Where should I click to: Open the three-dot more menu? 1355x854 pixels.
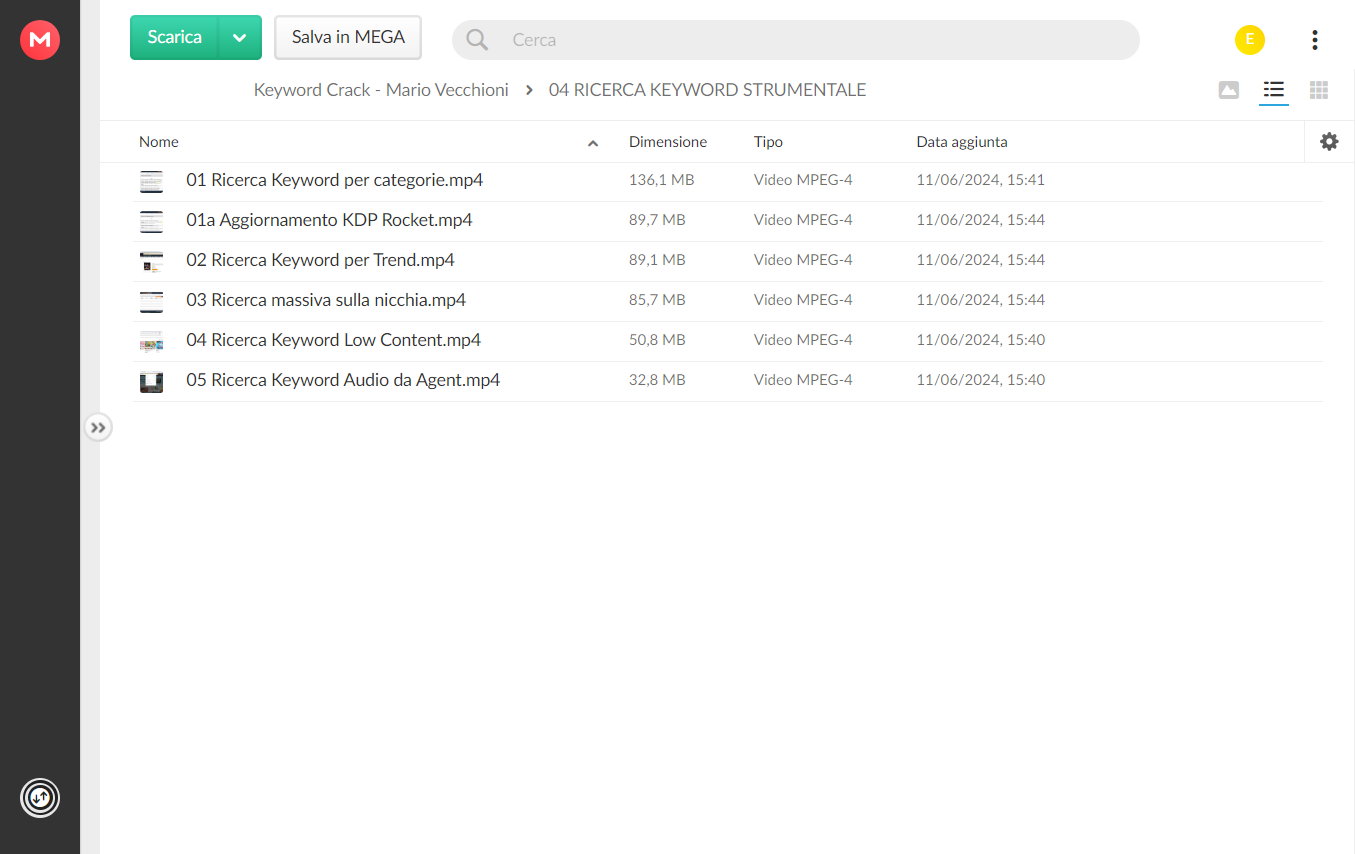(1314, 40)
